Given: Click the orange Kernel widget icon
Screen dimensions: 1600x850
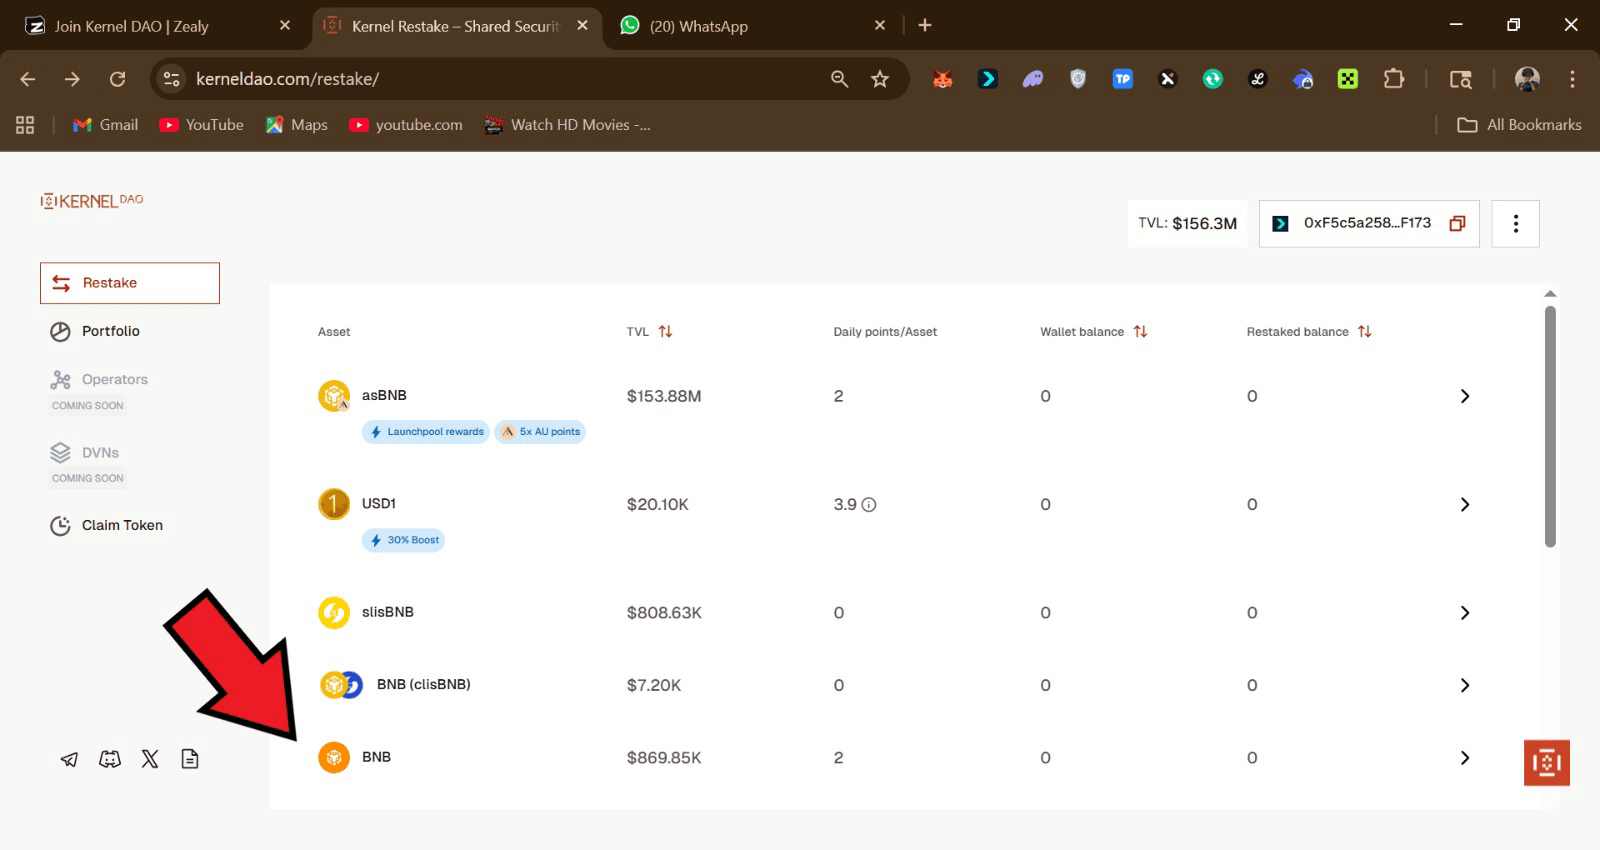Looking at the screenshot, I should click(1546, 763).
